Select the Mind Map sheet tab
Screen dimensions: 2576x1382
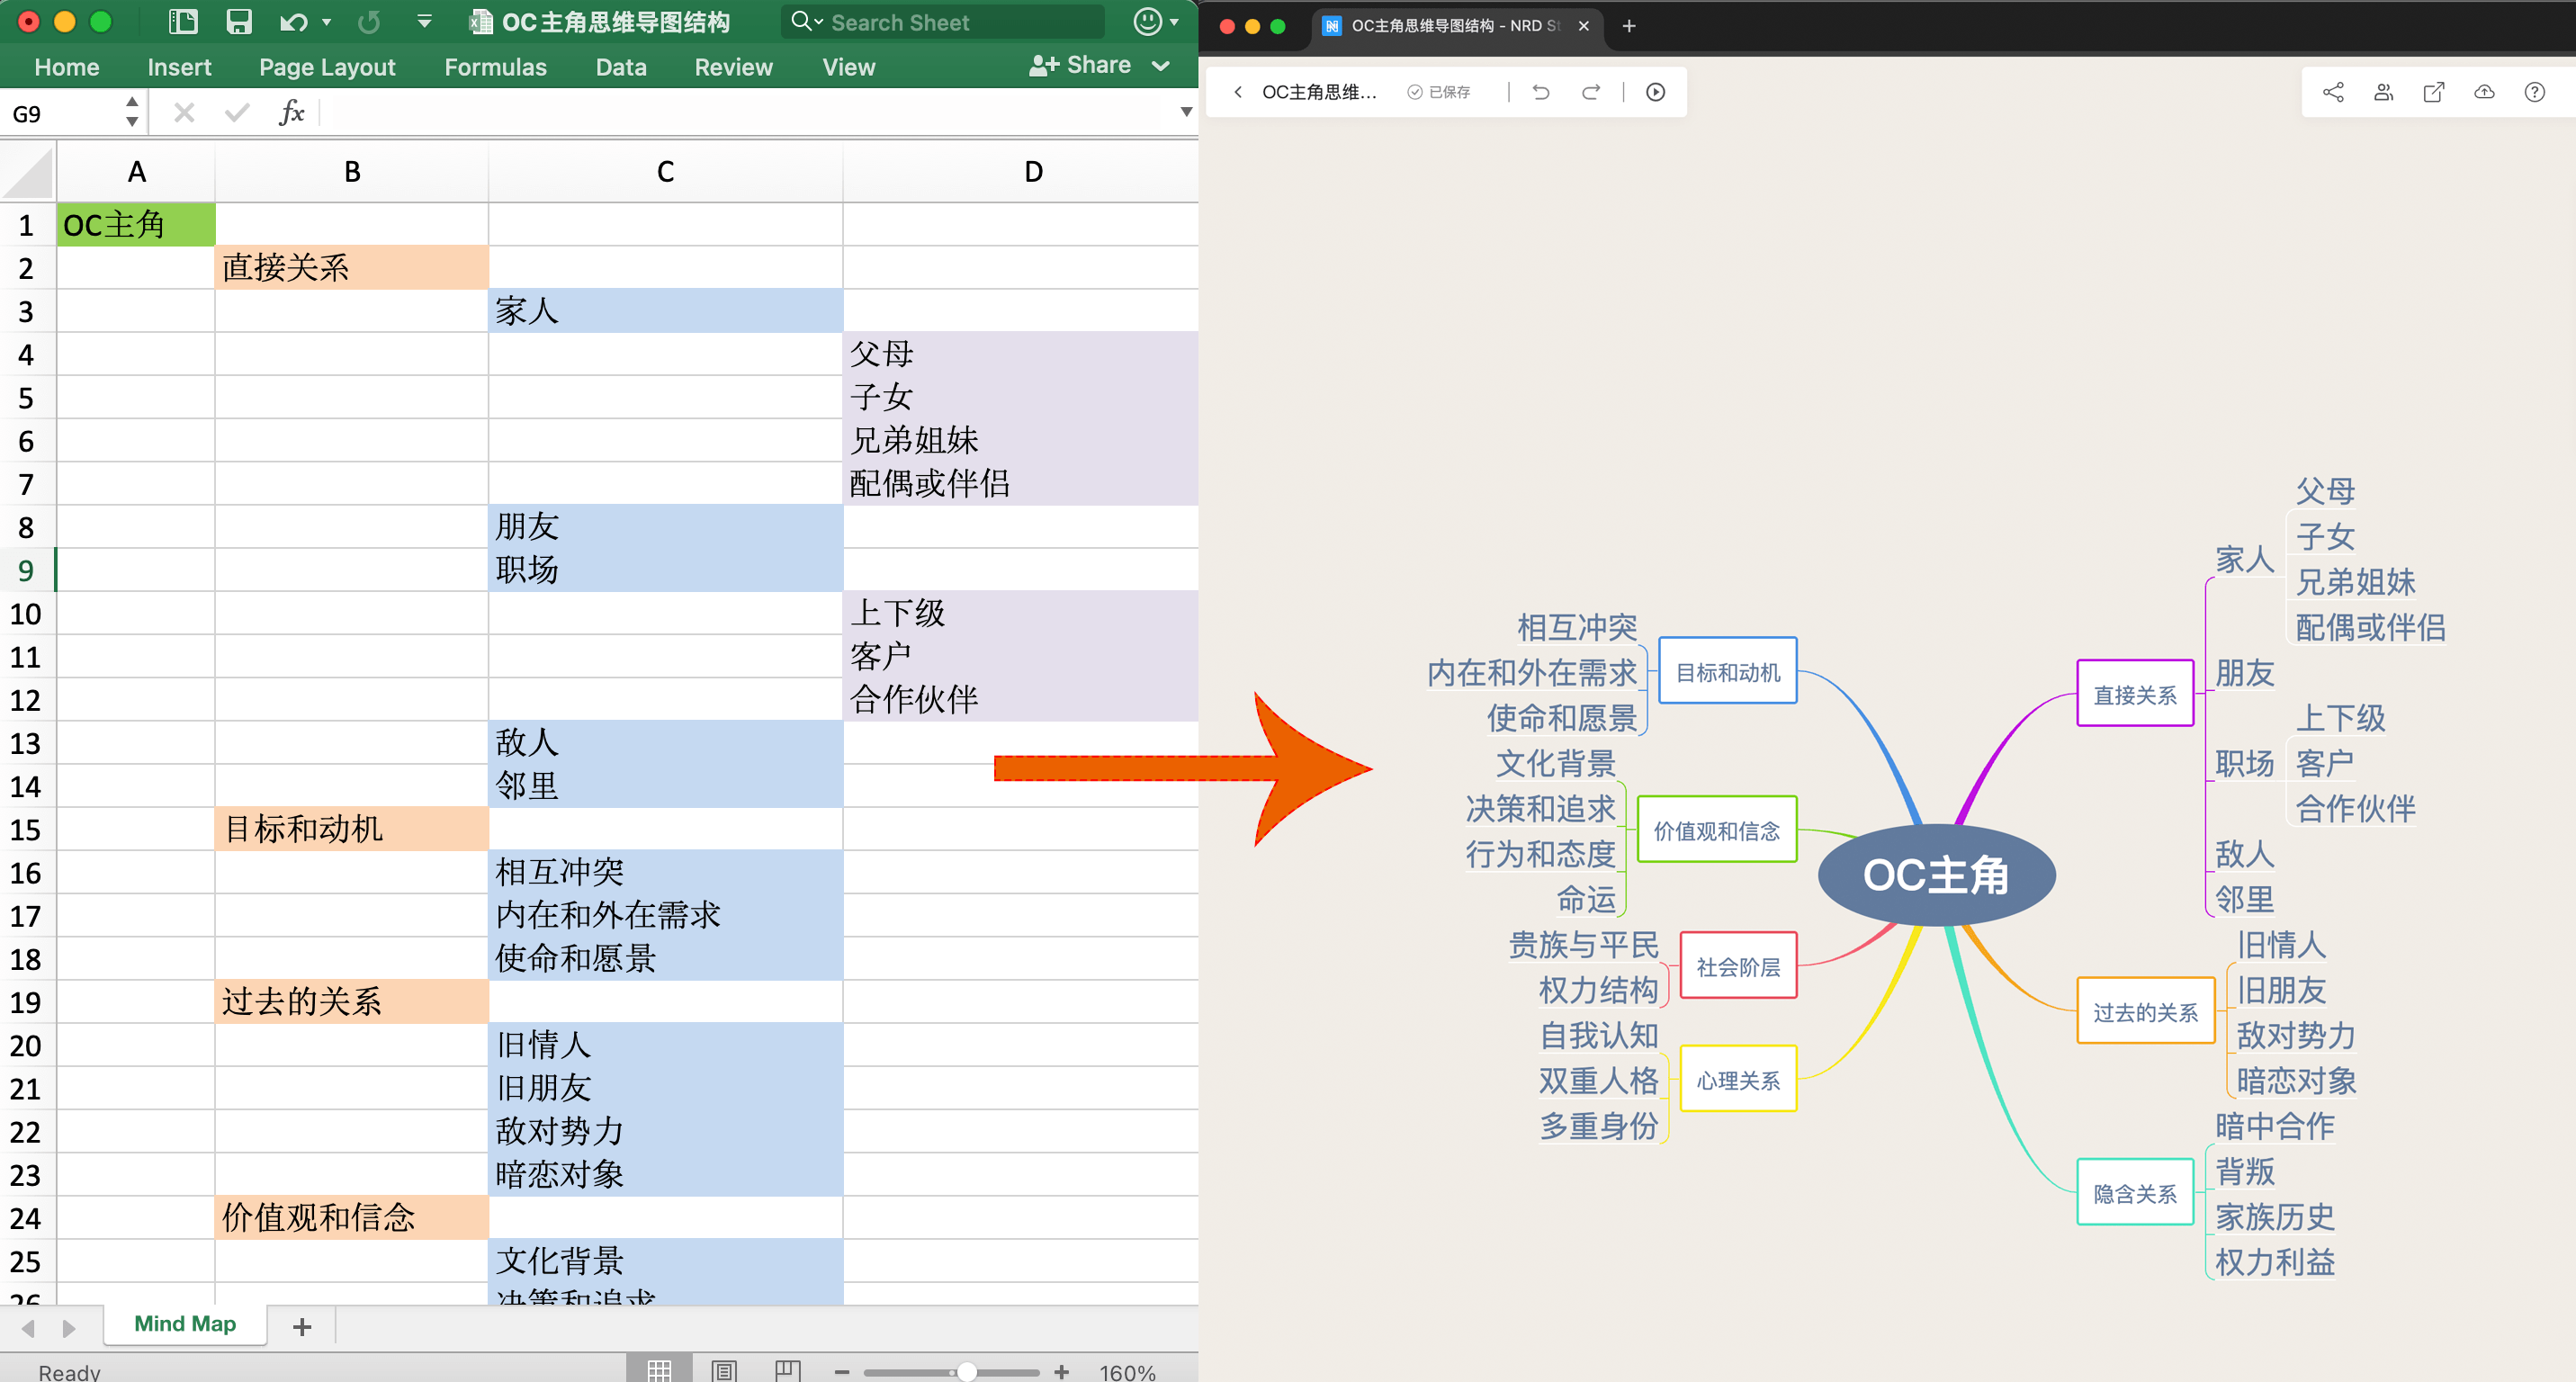pos(185,1324)
